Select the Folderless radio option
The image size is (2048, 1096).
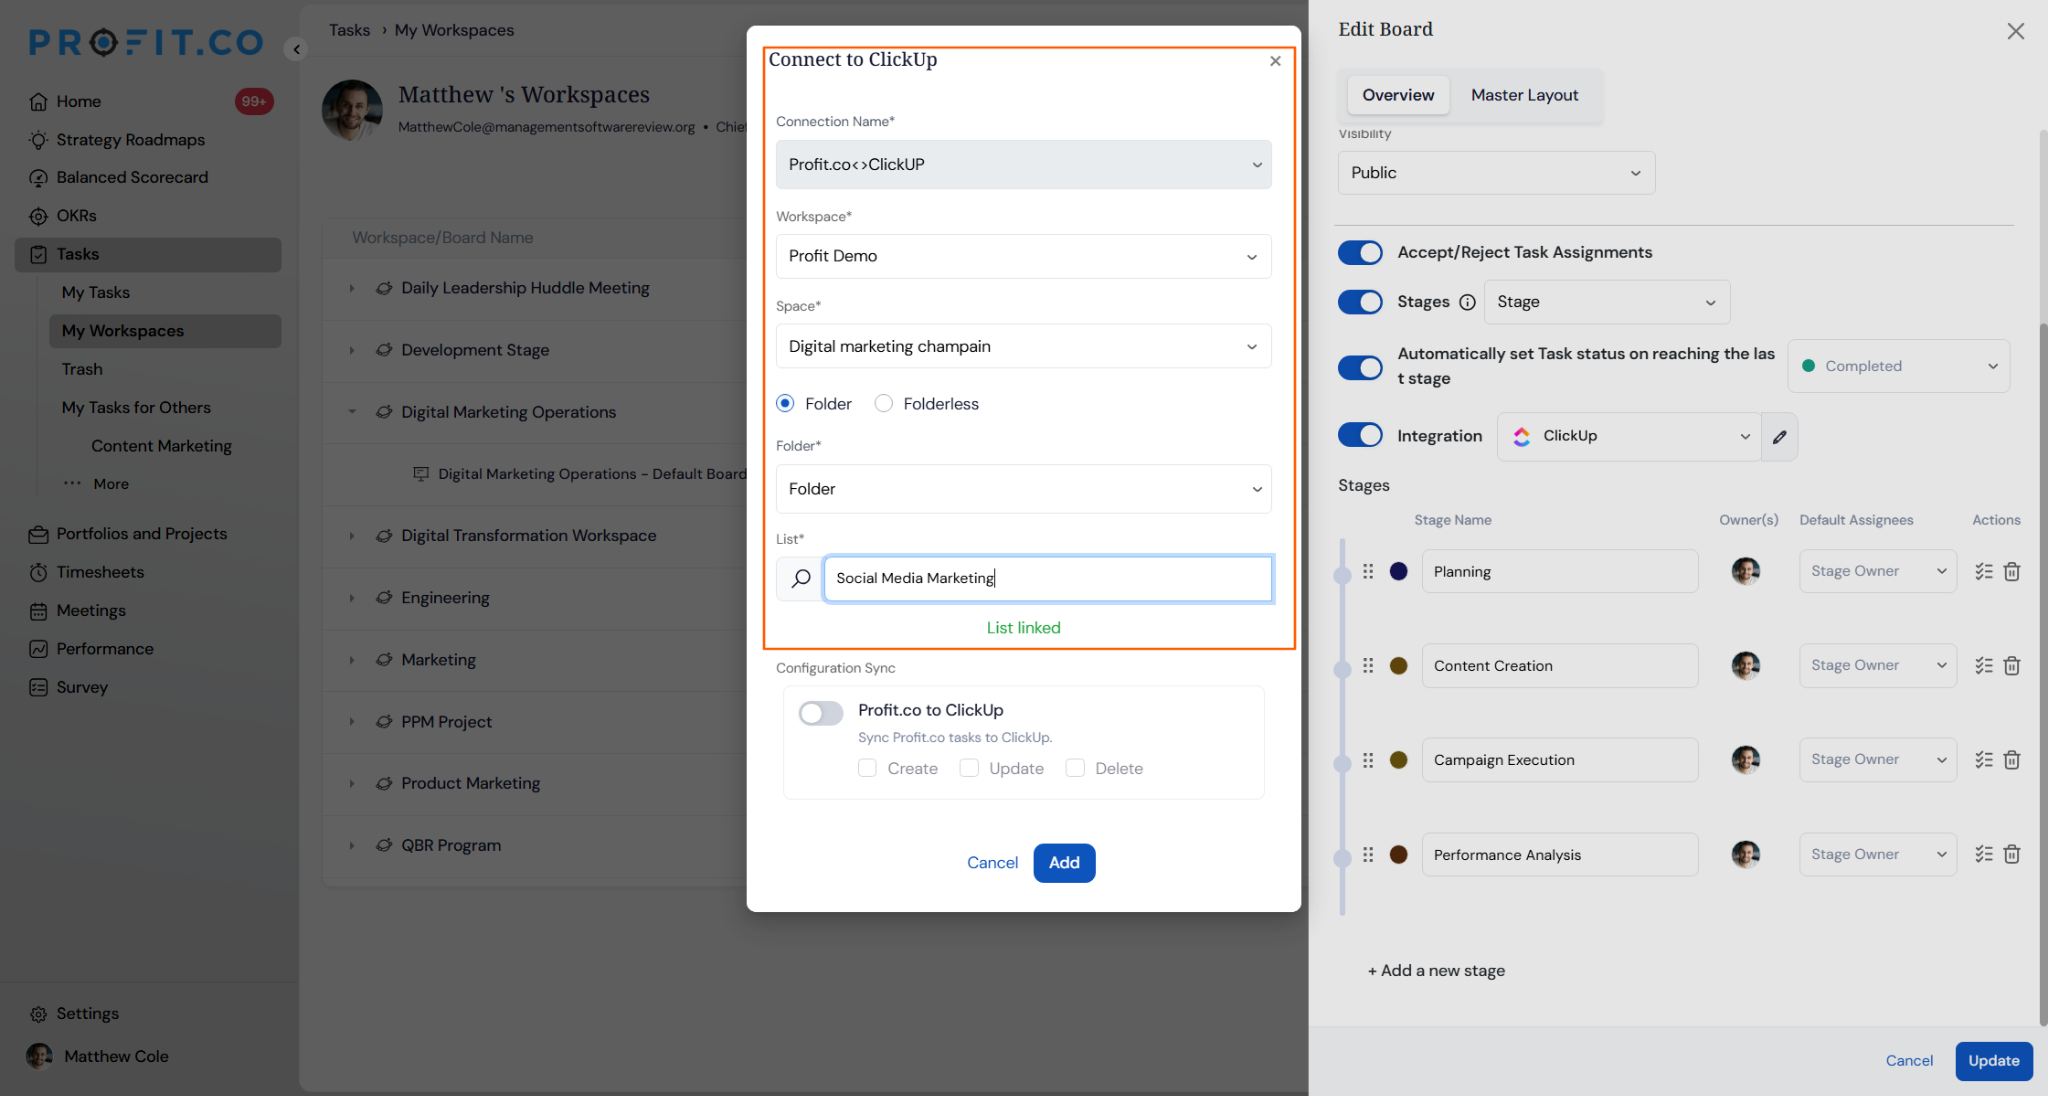tap(884, 403)
